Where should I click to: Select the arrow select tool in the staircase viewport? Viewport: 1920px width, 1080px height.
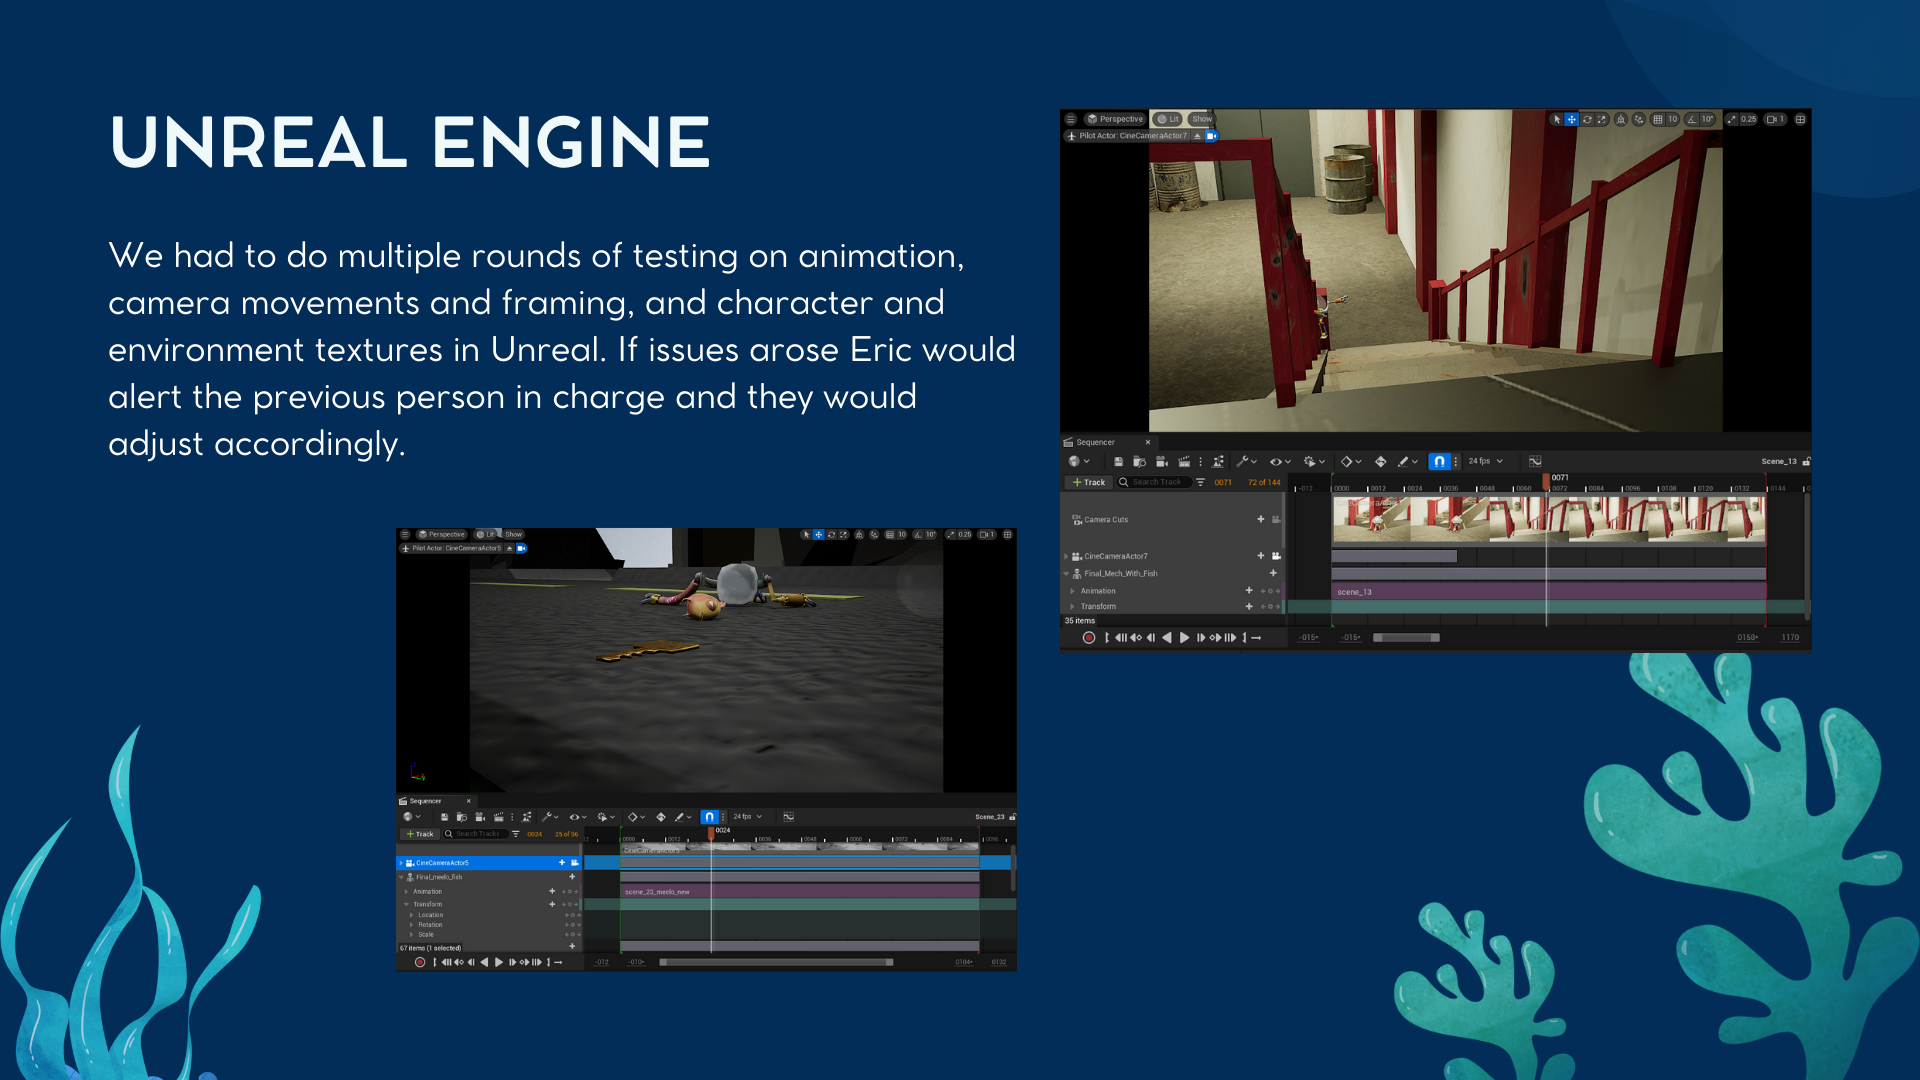(1557, 119)
